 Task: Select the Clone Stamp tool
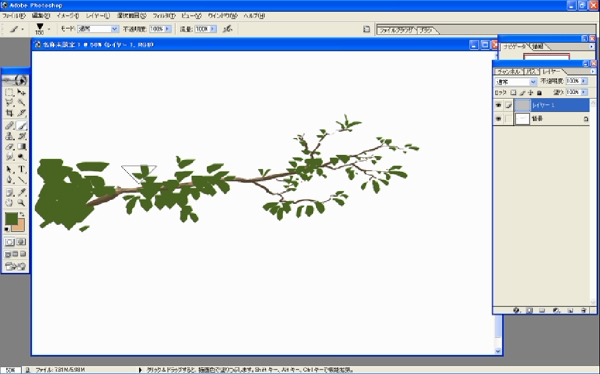coord(10,136)
